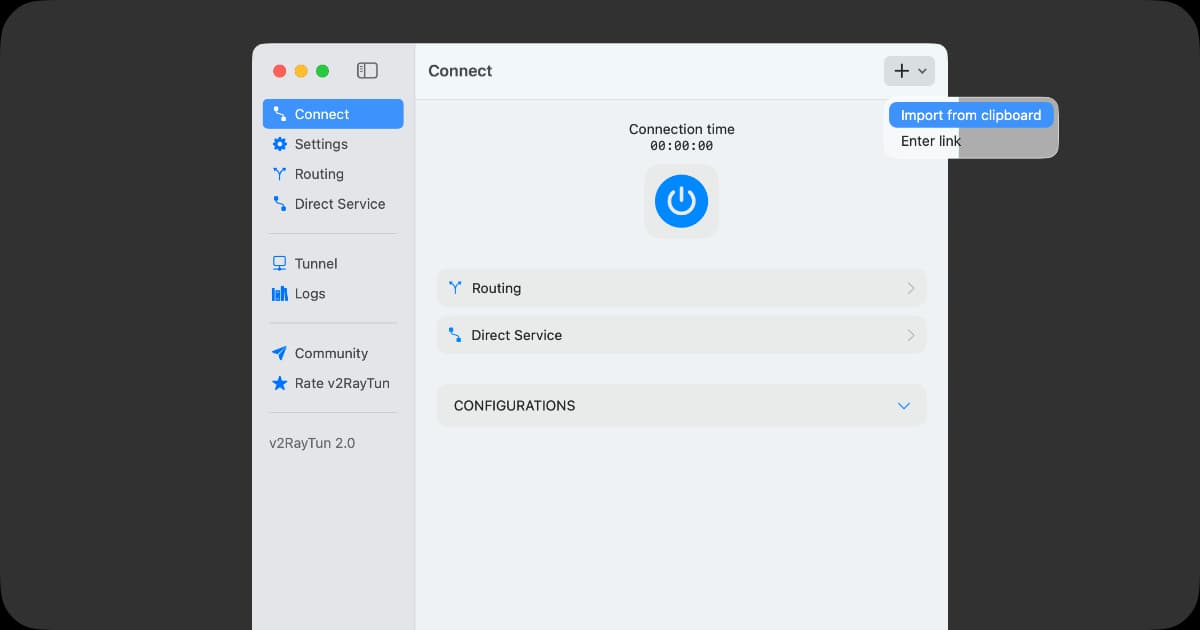This screenshot has width=1200, height=630.
Task: Click the blue power connect button
Action: point(681,201)
